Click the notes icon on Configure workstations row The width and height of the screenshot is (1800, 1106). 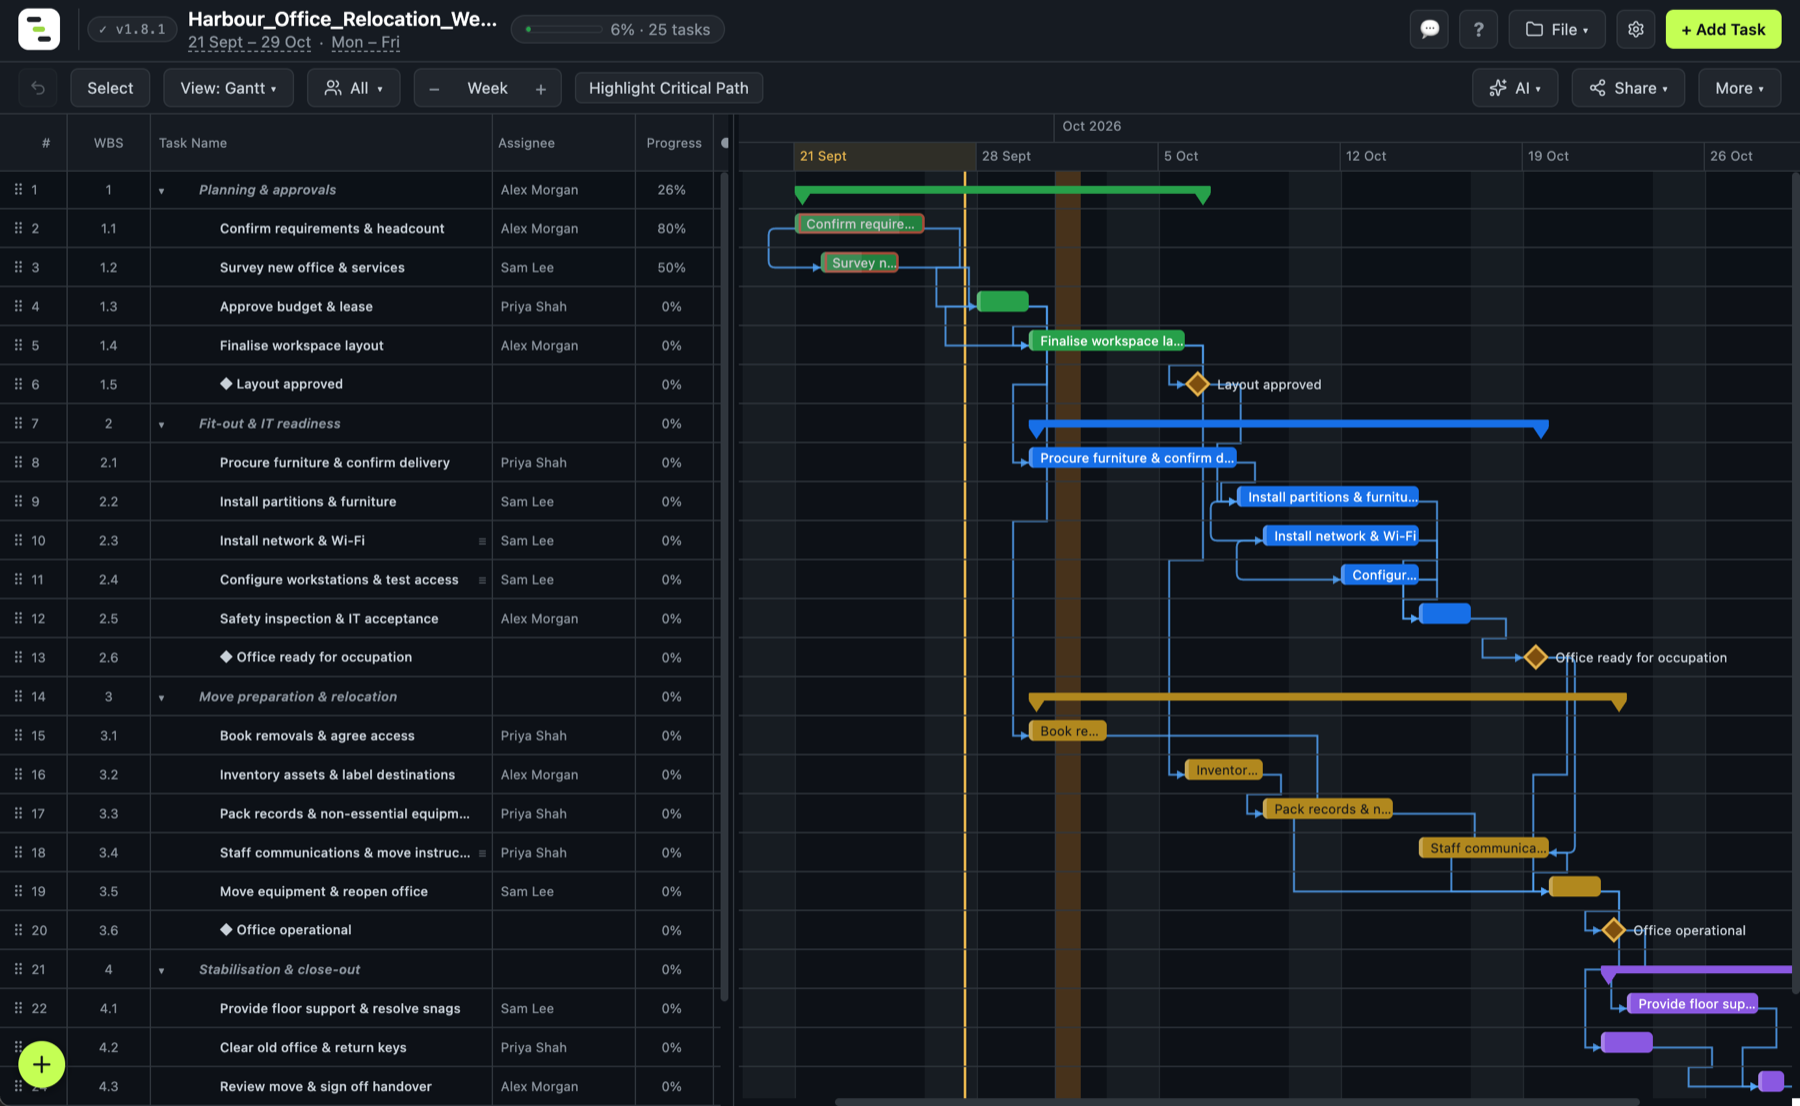pos(482,580)
